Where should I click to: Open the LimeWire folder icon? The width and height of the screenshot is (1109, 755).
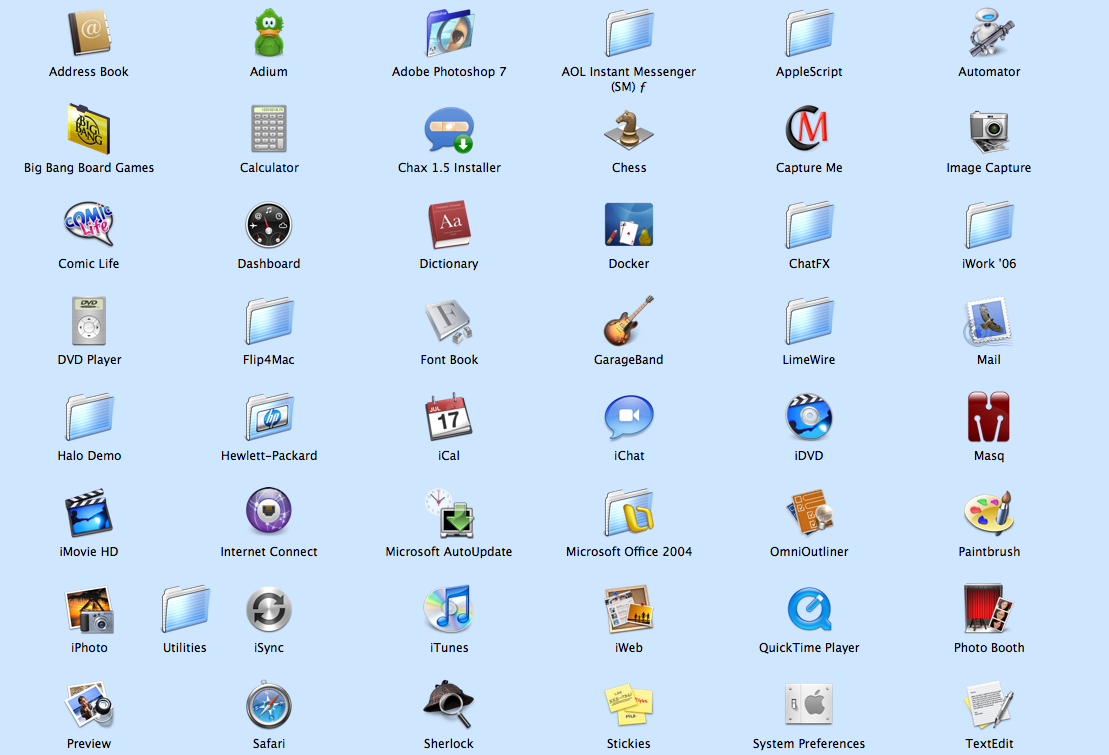(809, 321)
